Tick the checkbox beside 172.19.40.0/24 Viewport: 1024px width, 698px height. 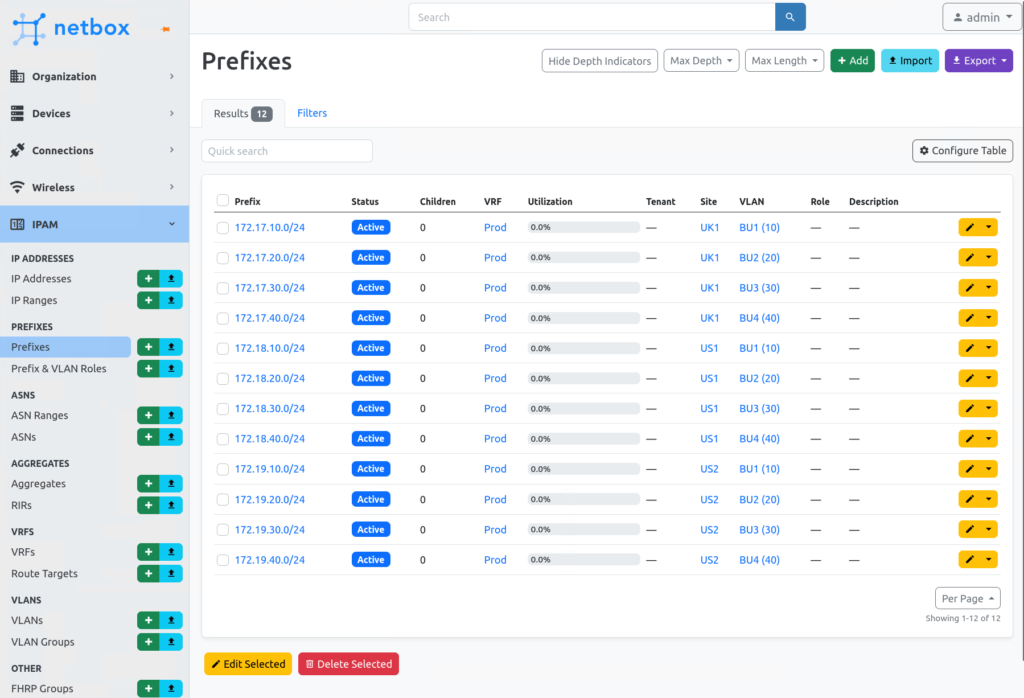tap(222, 559)
